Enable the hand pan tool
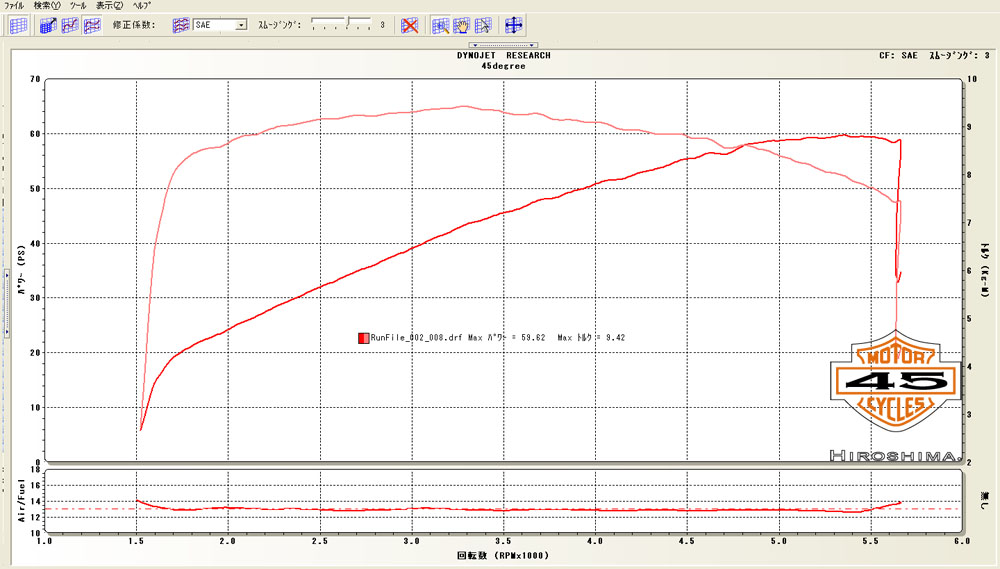Viewport: 1000px width, 569px height. tap(462, 25)
